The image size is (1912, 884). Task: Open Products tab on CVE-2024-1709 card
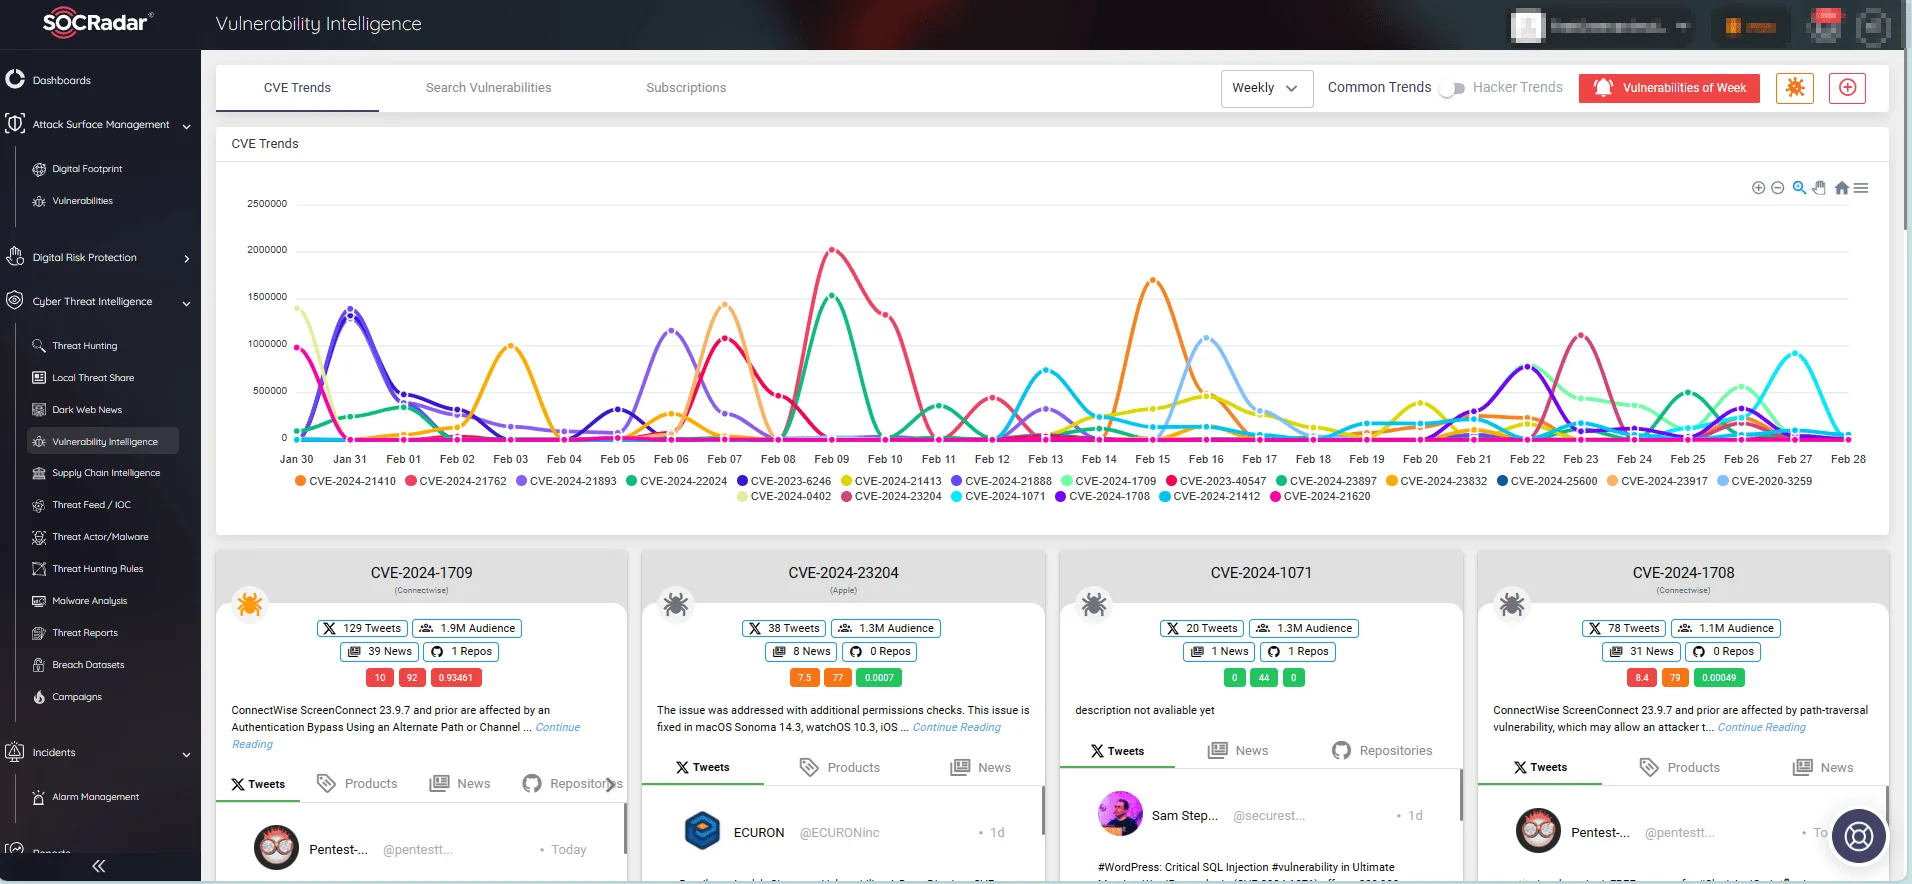(x=357, y=784)
